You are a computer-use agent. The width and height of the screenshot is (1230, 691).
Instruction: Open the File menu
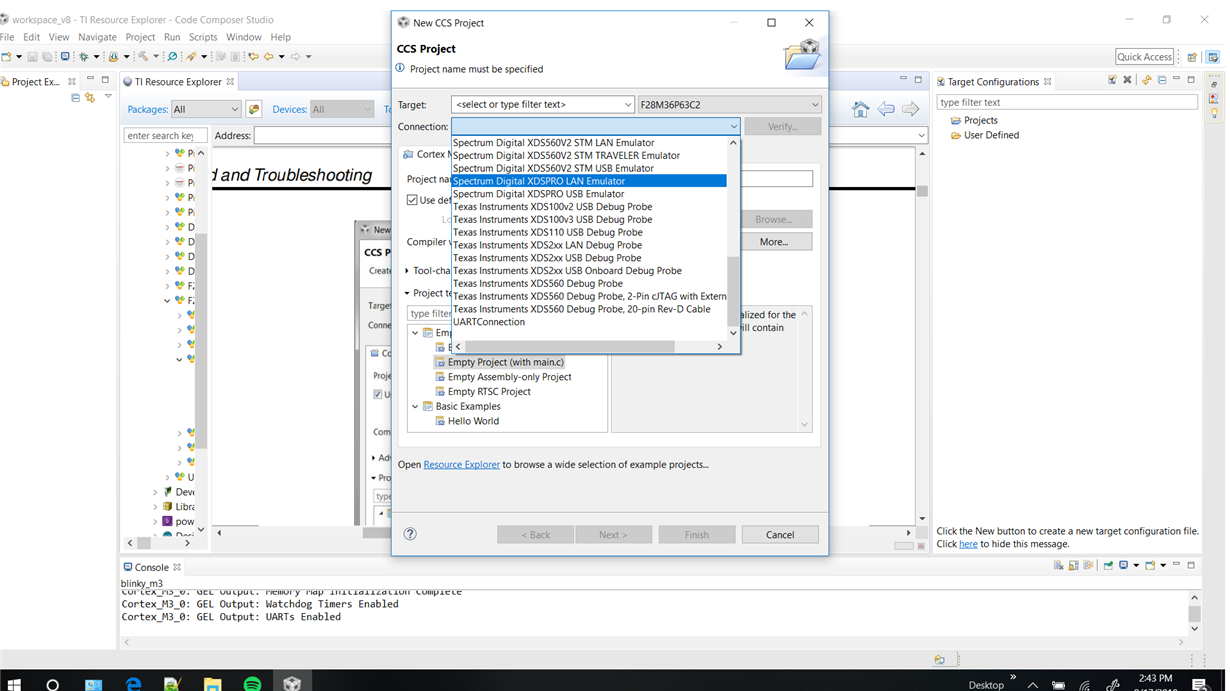pyautogui.click(x=7, y=37)
